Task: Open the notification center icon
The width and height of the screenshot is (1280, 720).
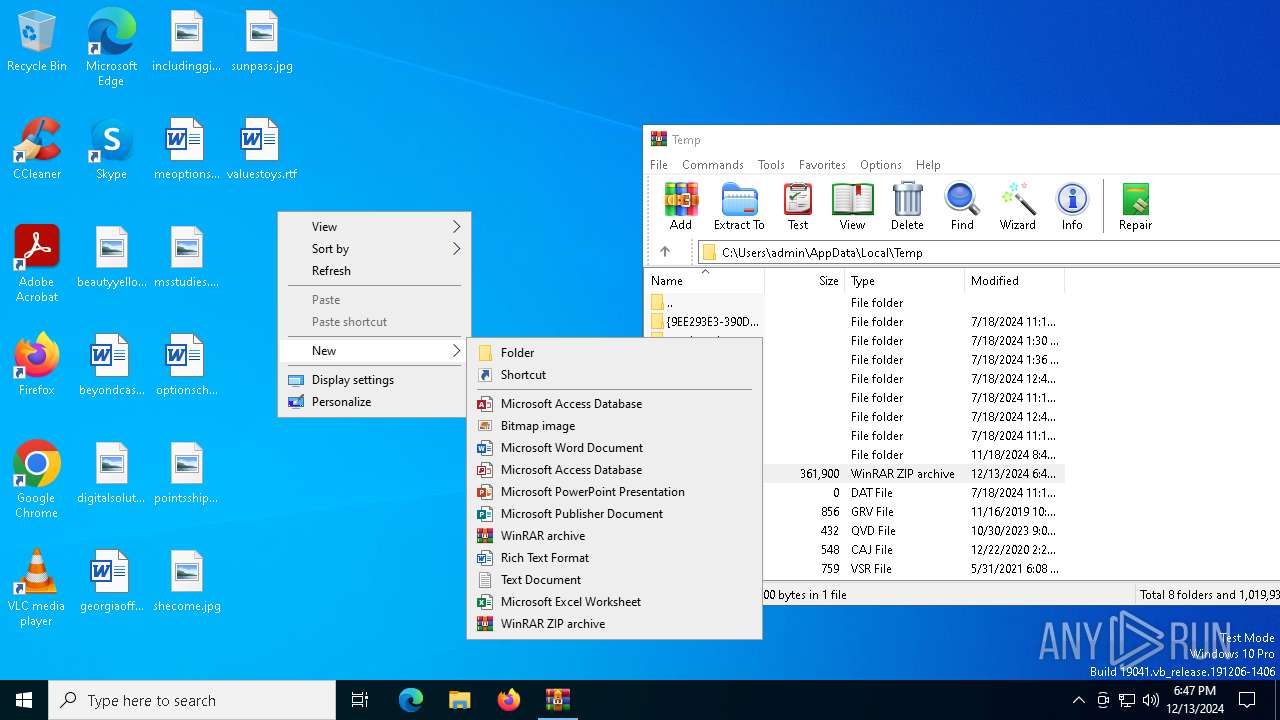Action: 1247,700
